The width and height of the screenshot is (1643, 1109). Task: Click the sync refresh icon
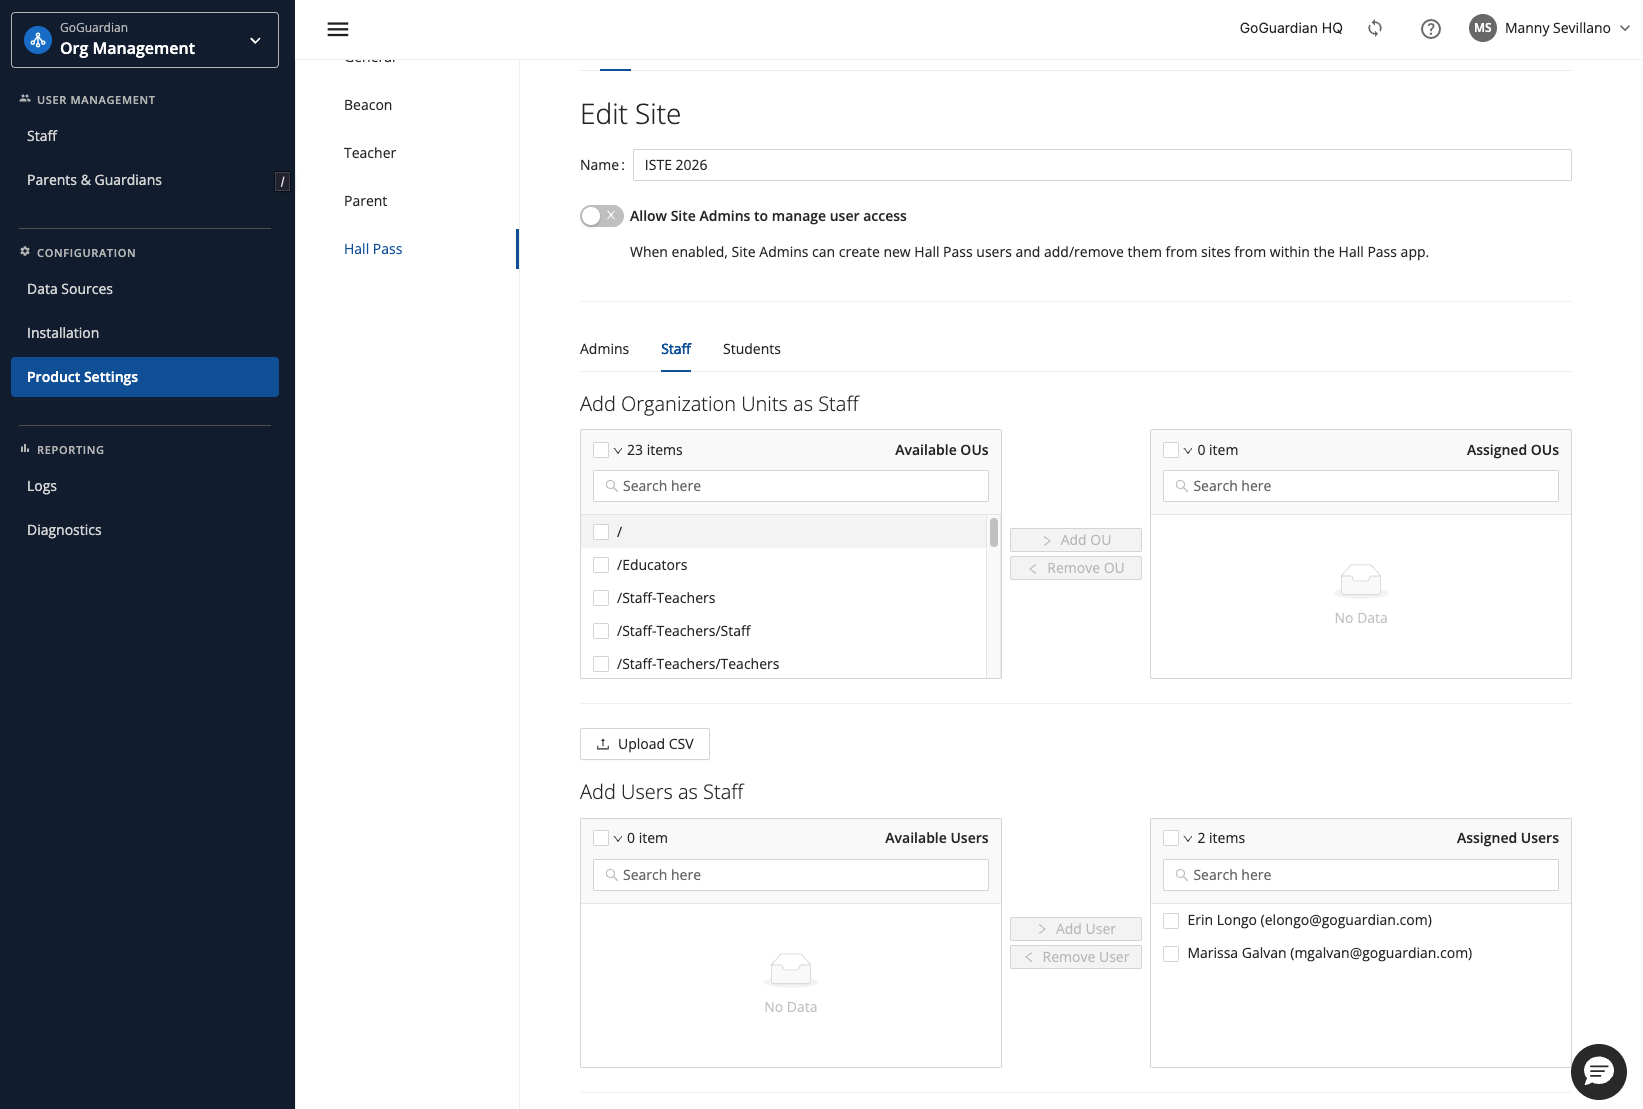(x=1375, y=28)
